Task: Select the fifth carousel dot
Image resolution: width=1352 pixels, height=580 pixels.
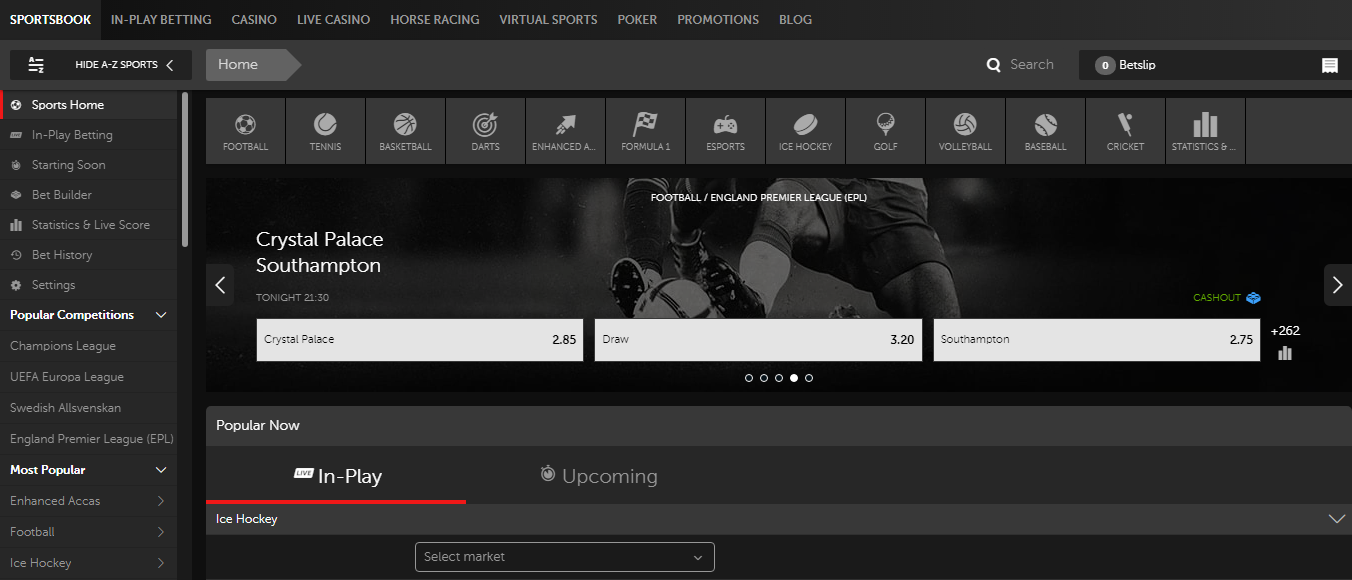Action: pyautogui.click(x=809, y=378)
